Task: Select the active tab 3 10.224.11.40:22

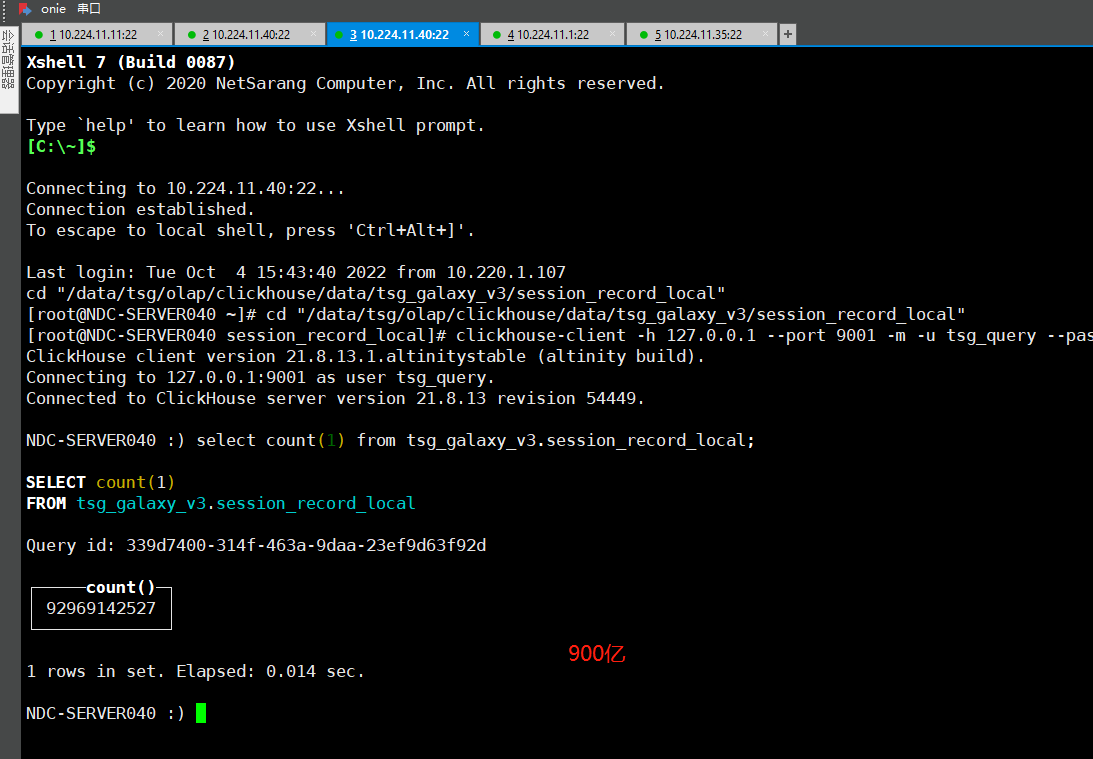Action: click(398, 35)
